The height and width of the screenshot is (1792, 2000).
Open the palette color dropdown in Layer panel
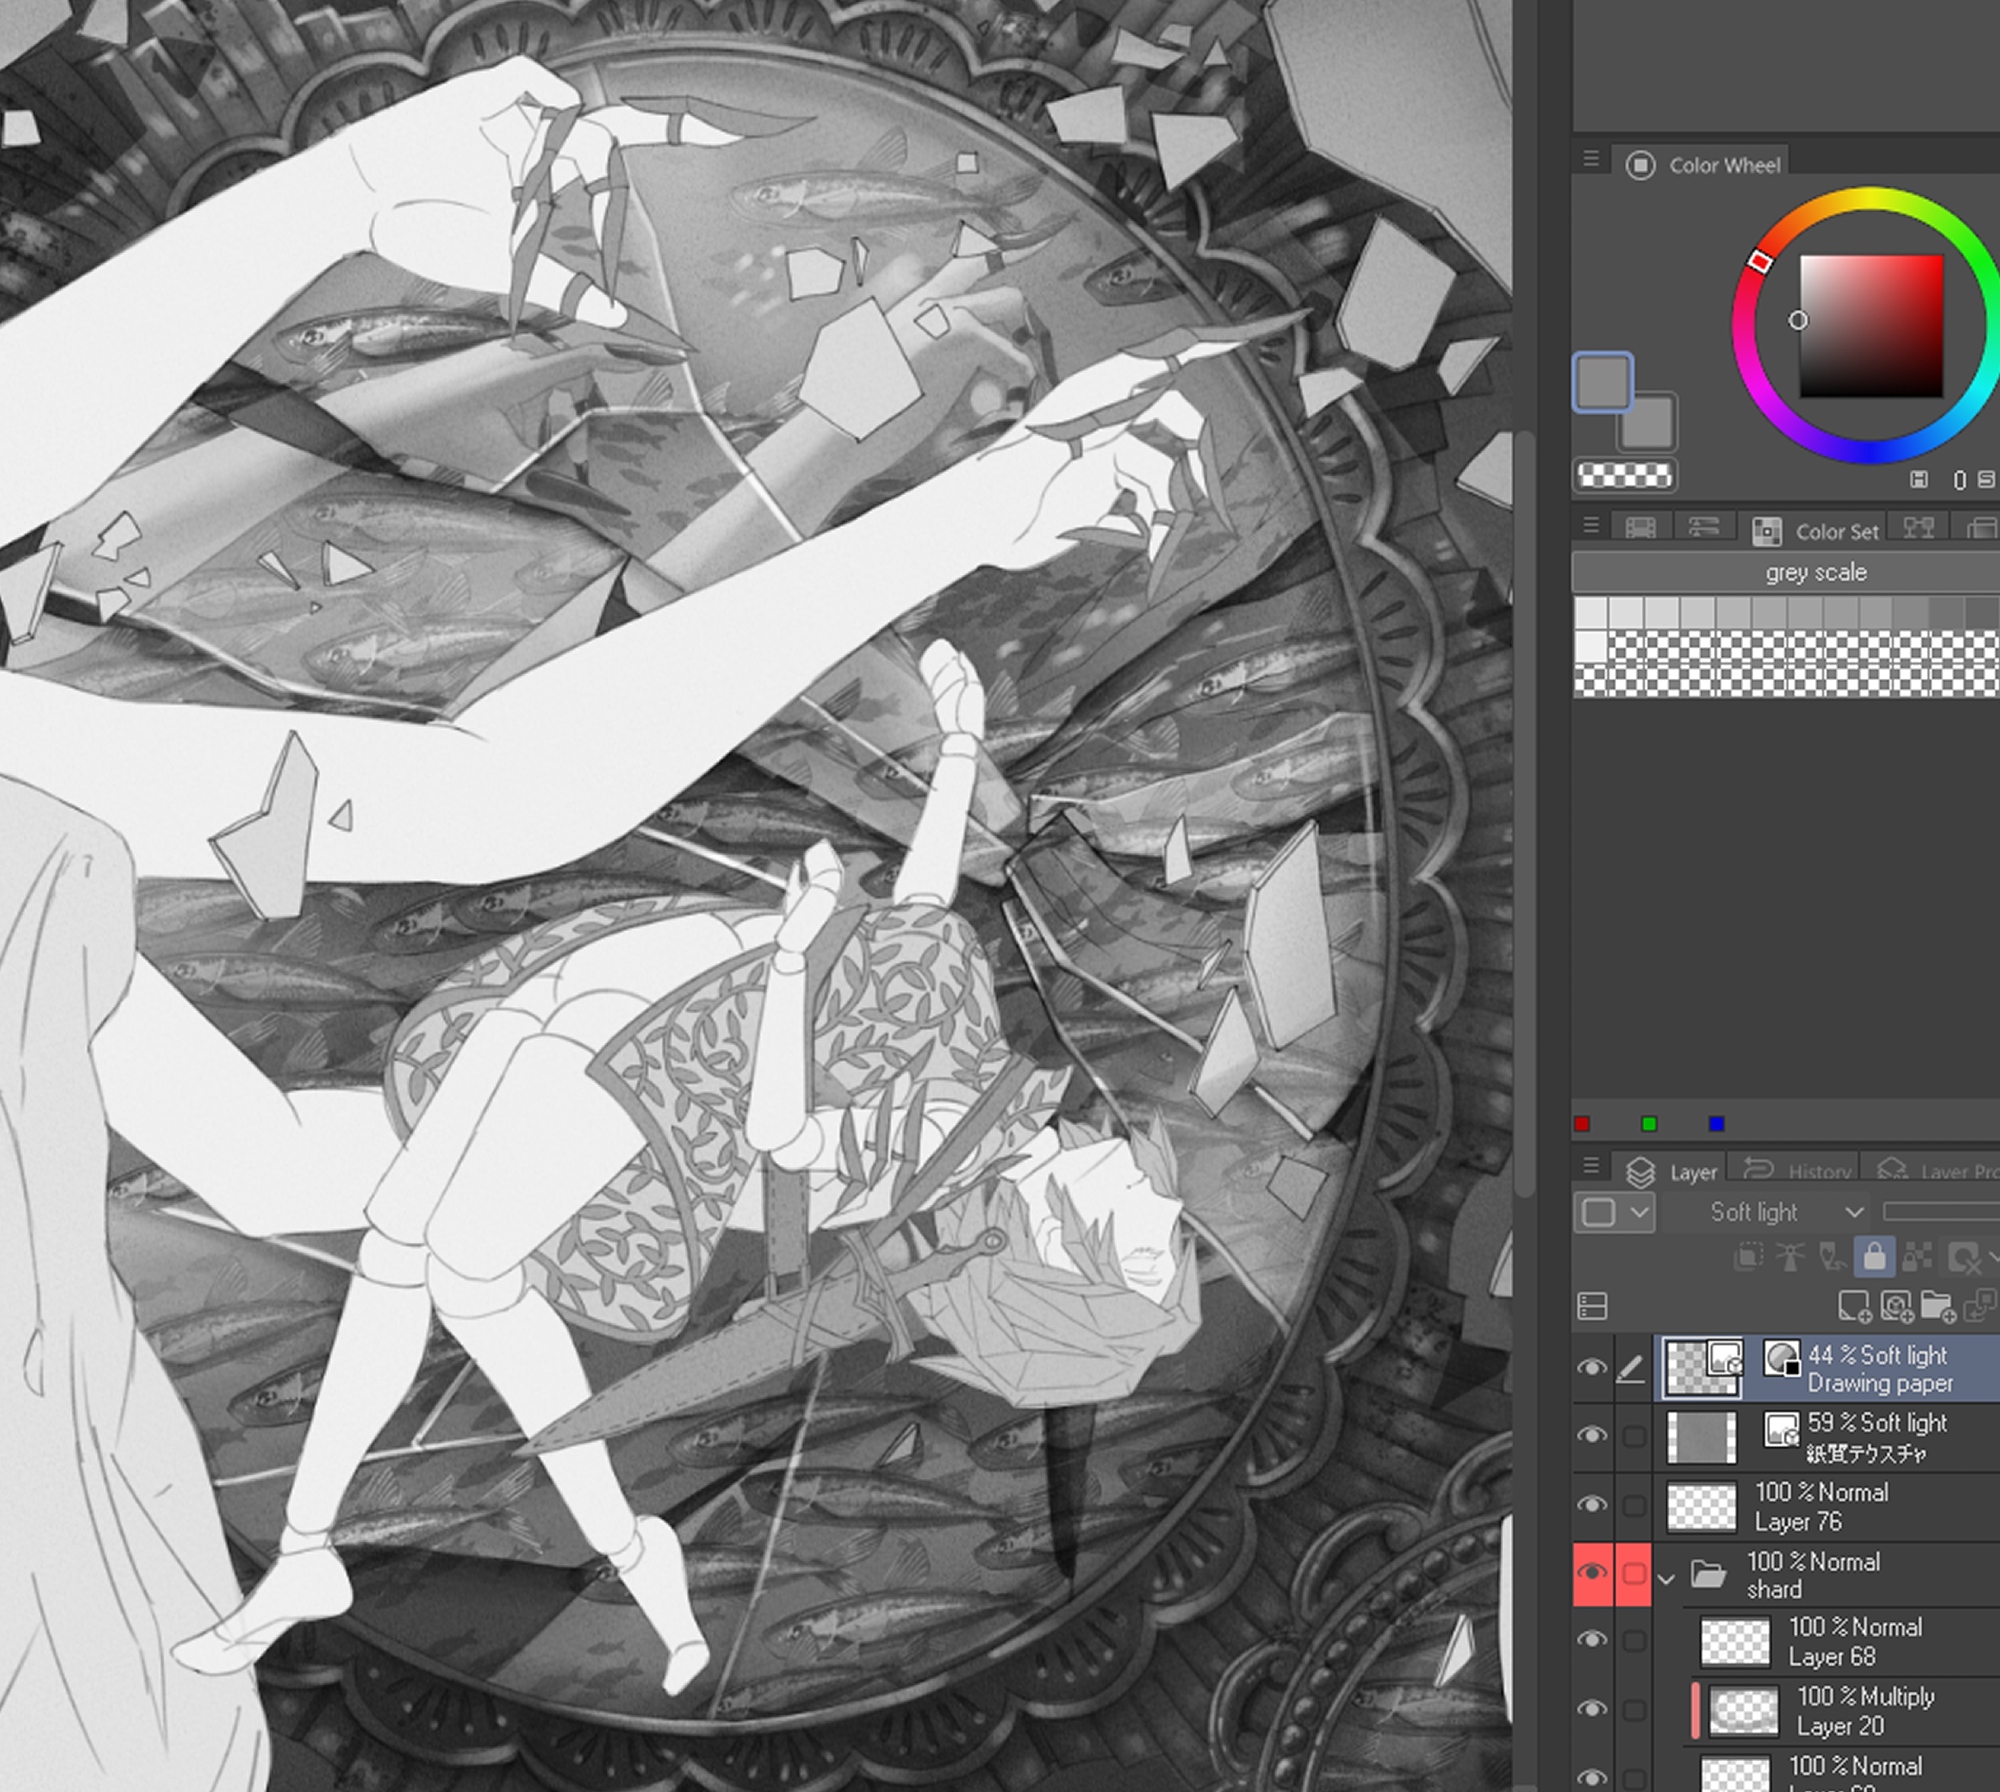tap(1614, 1212)
